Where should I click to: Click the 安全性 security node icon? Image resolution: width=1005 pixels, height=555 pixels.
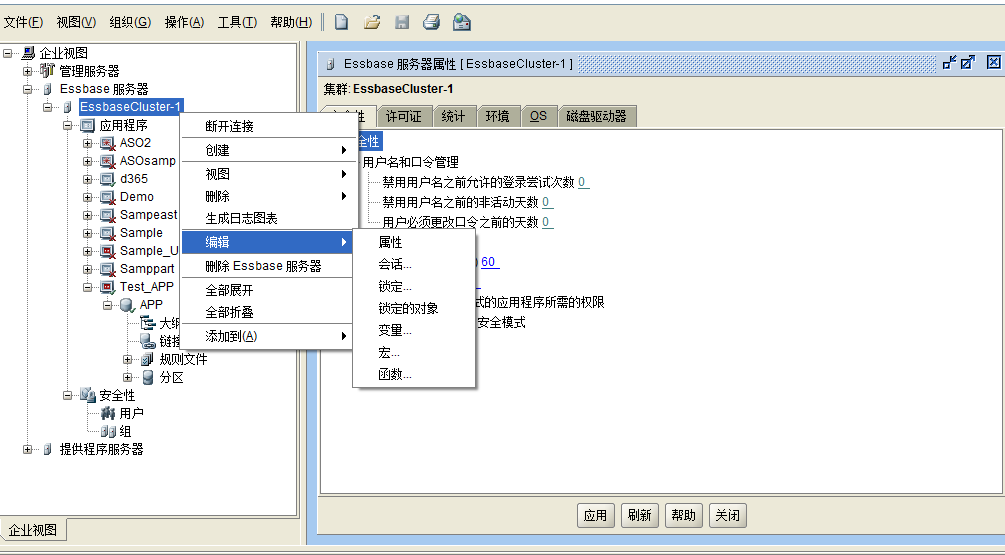88,395
